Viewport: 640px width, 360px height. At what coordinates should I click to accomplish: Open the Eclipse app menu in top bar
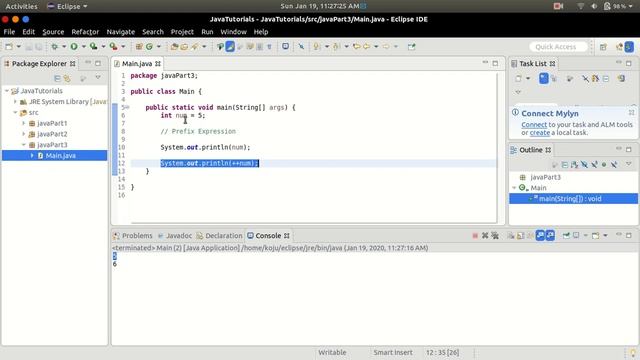(67, 6)
